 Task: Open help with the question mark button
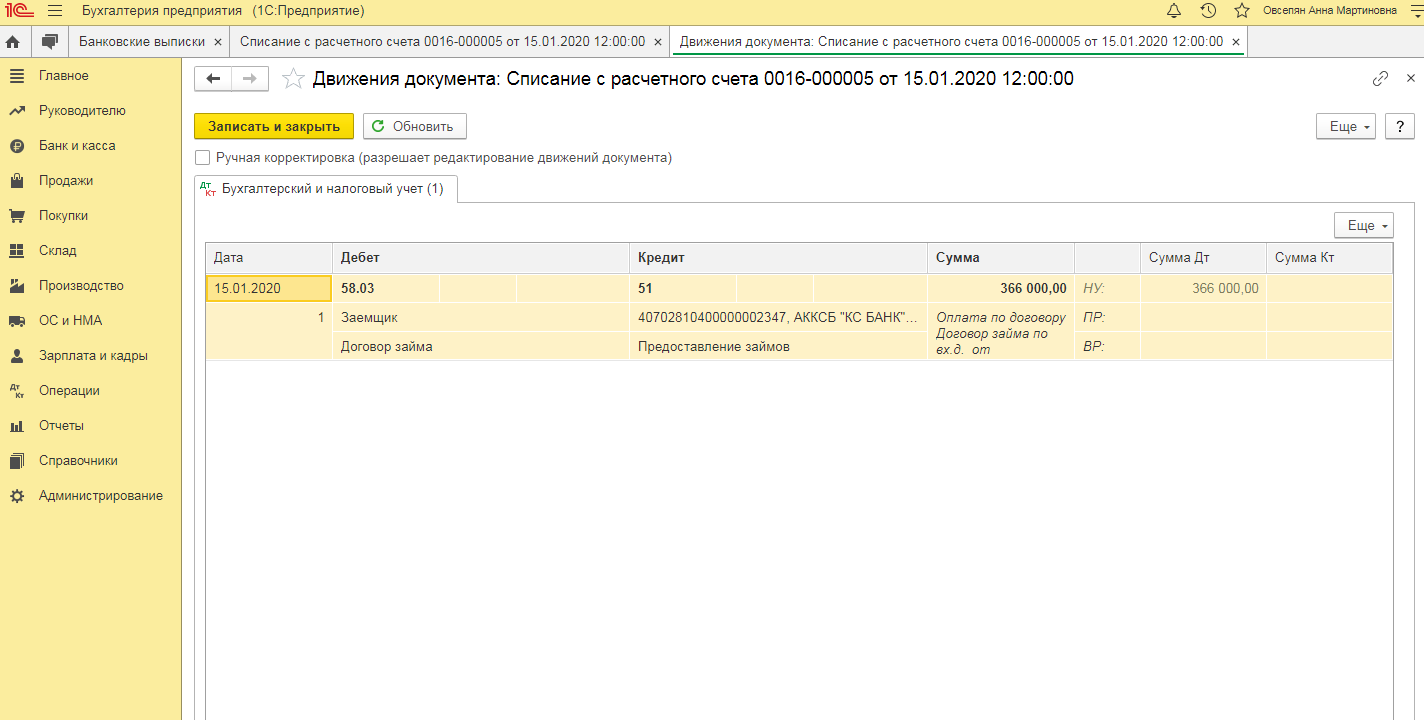1400,127
